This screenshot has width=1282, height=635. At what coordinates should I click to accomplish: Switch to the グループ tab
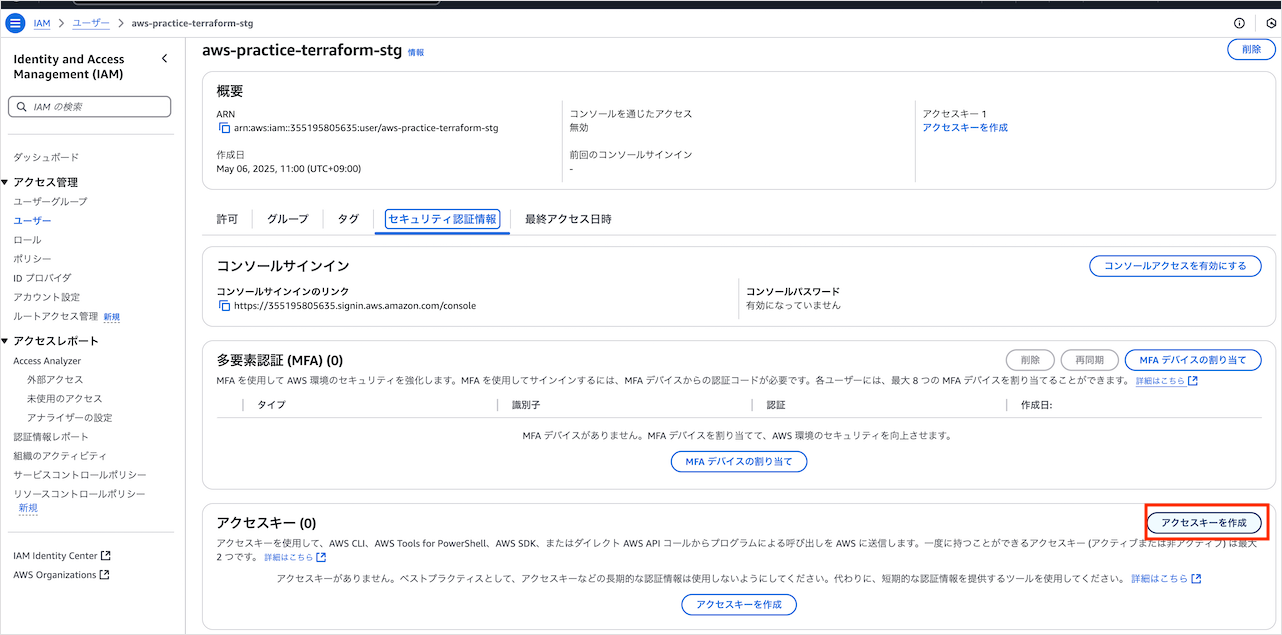point(288,219)
